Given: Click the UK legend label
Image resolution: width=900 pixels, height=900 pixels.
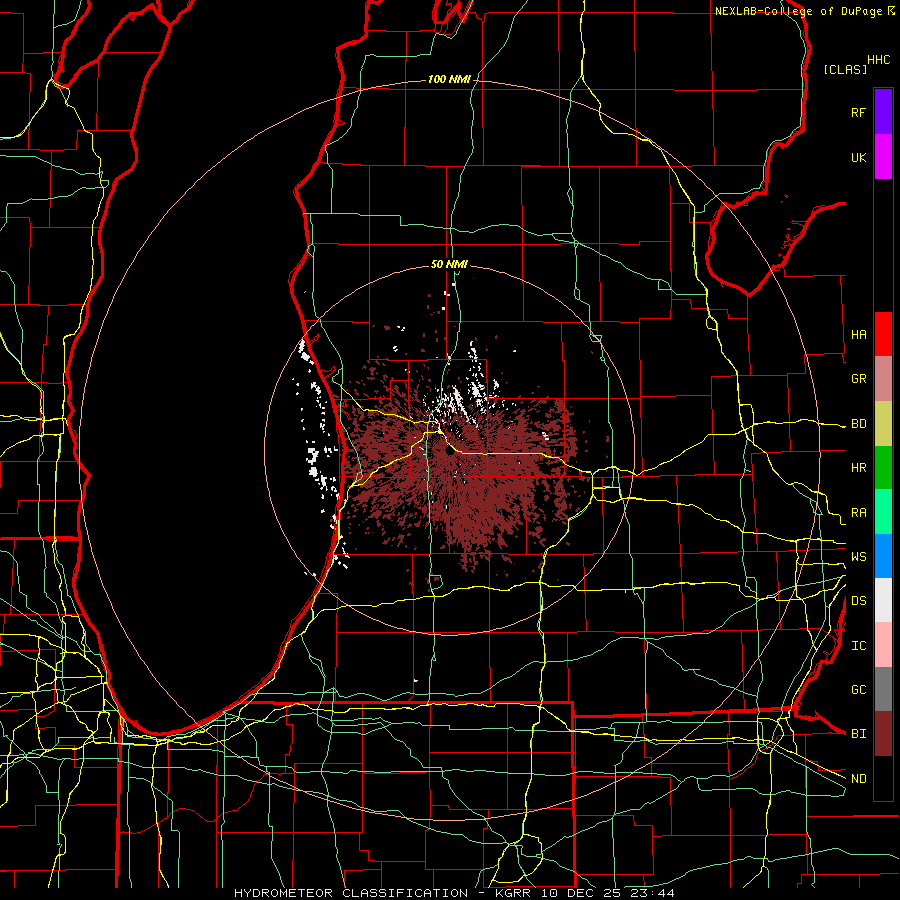Looking at the screenshot, I should pos(858,157).
